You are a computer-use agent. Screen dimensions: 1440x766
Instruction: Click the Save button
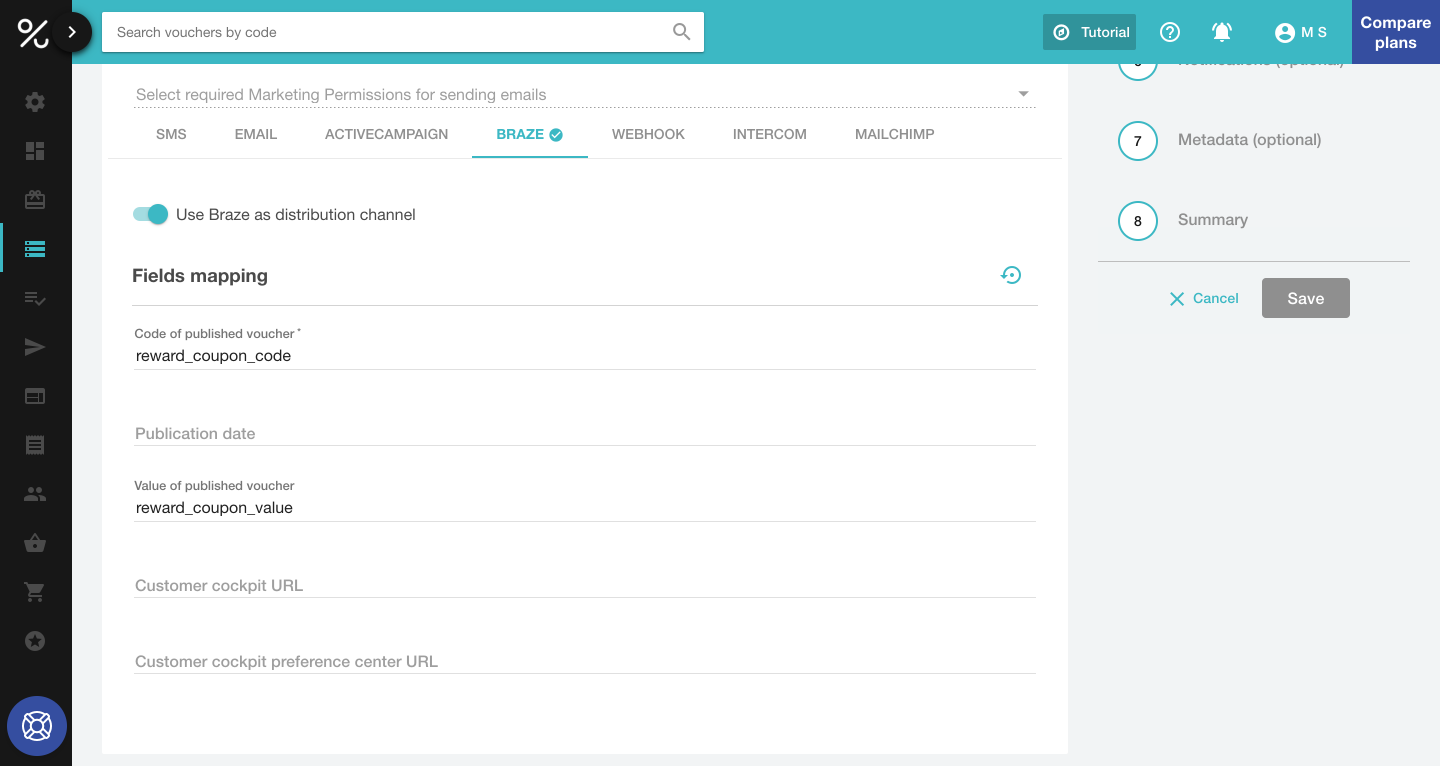(1305, 298)
